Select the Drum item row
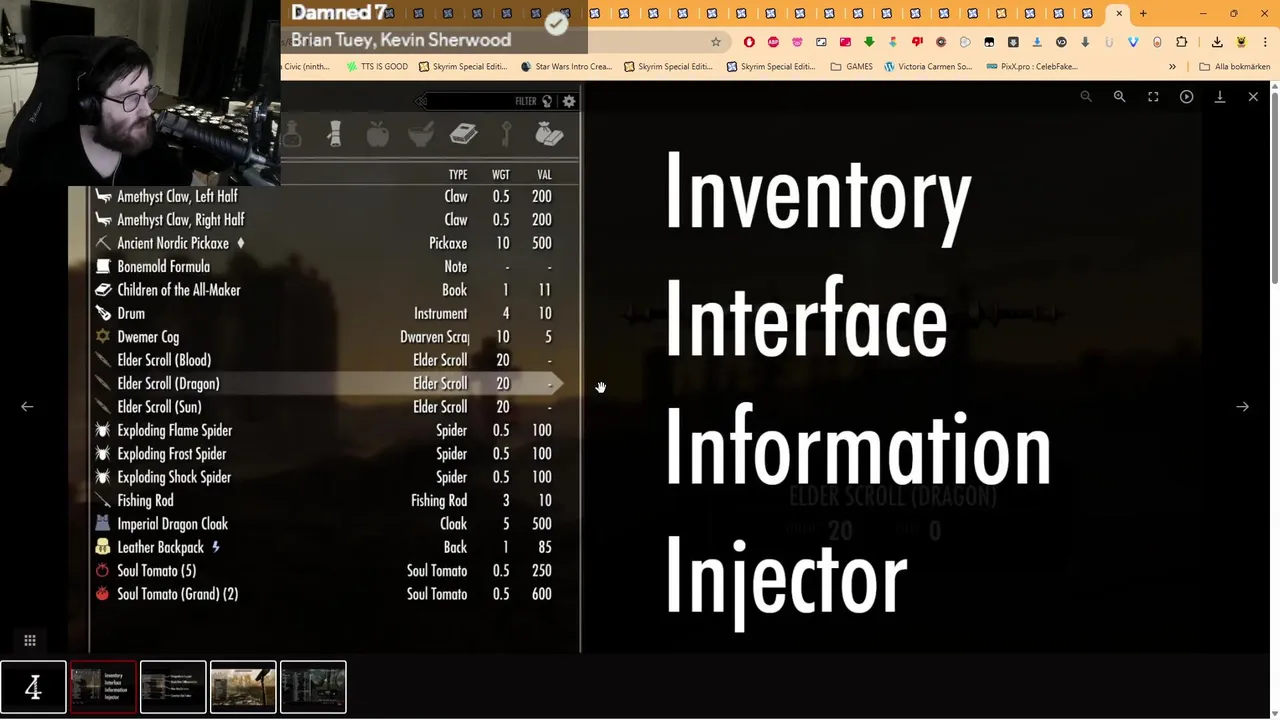 326,314
